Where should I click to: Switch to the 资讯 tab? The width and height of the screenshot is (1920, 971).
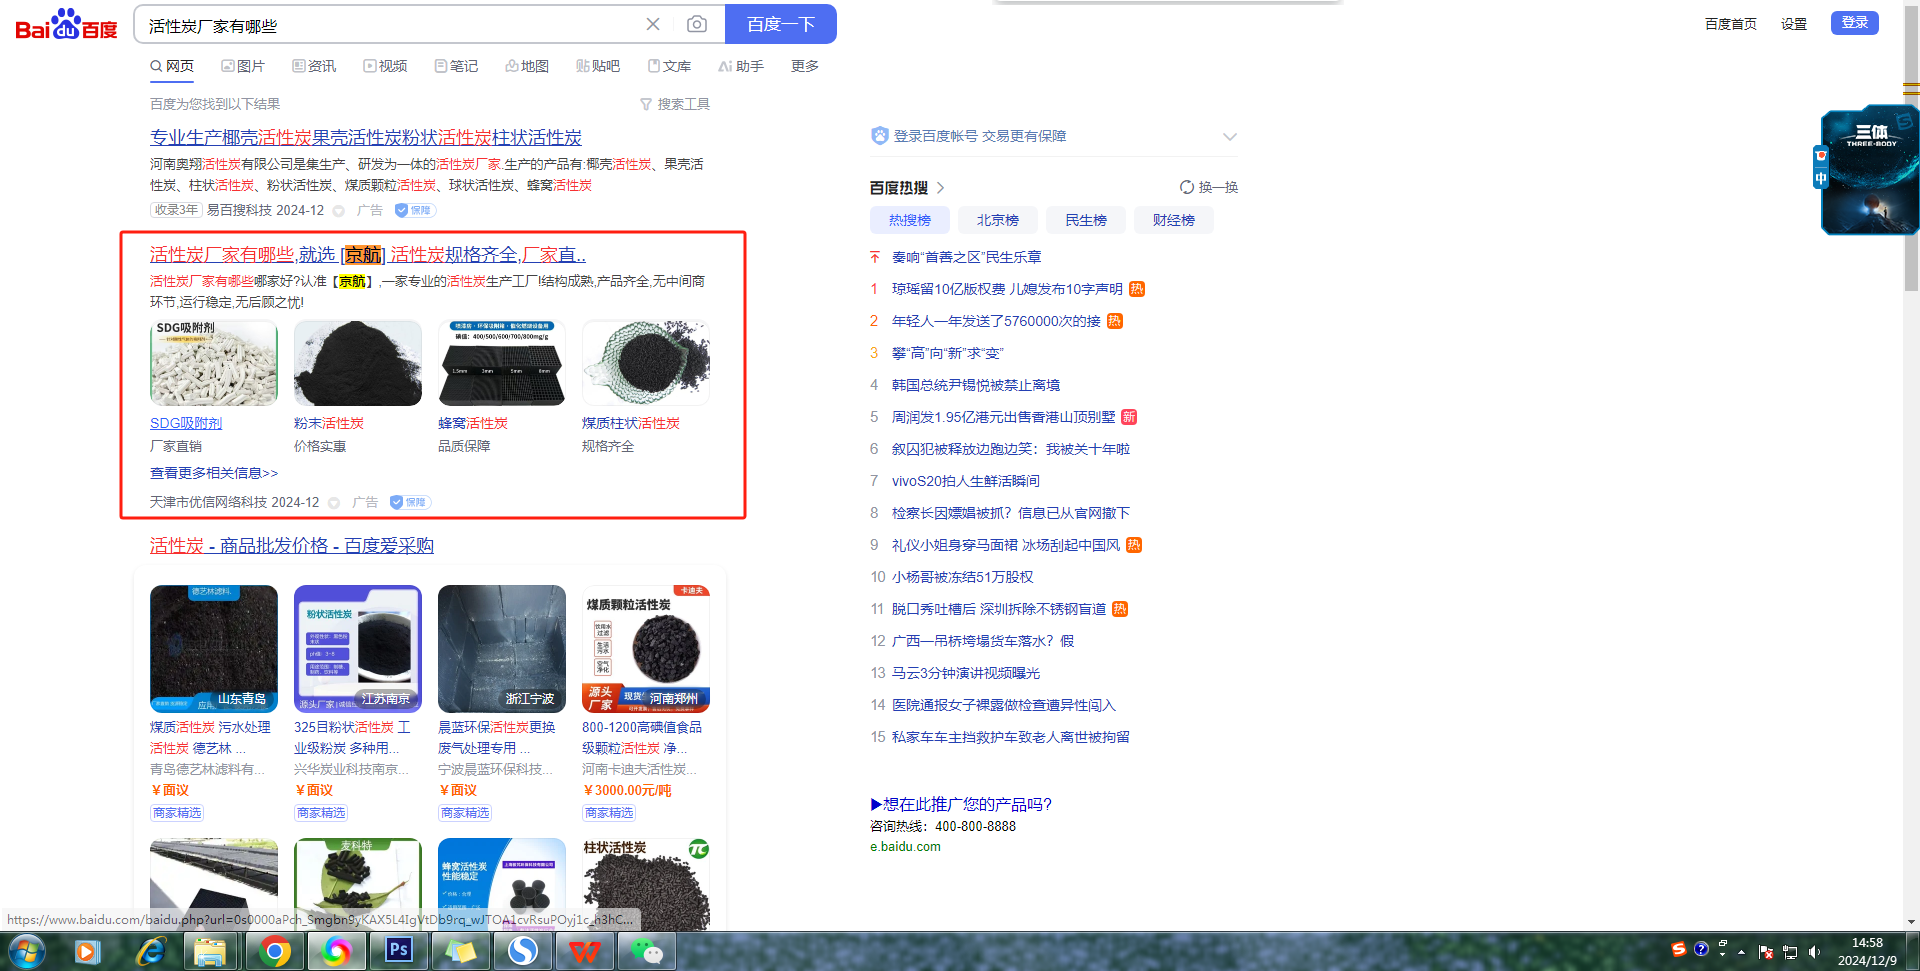pyautogui.click(x=314, y=66)
